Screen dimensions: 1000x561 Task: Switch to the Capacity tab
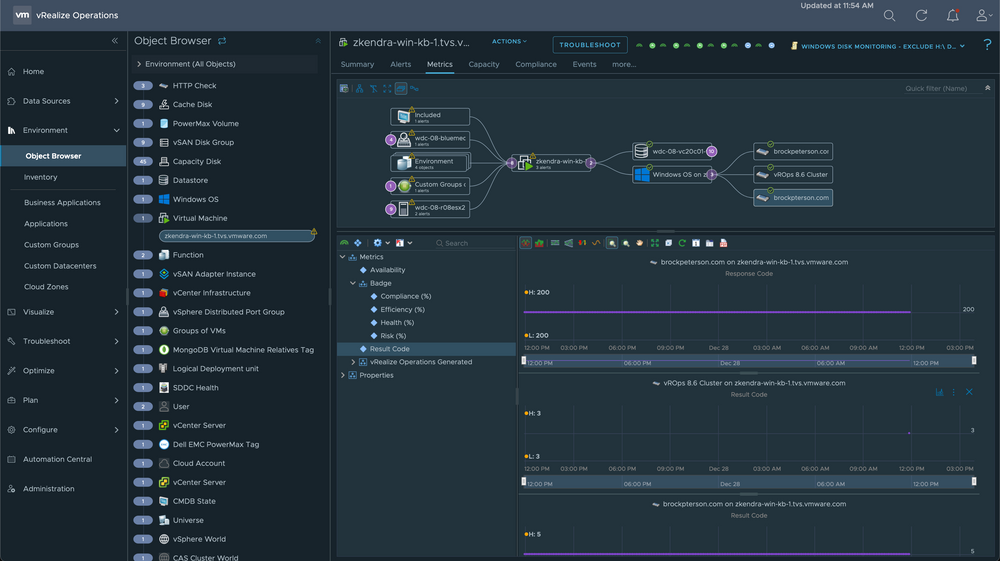484,64
